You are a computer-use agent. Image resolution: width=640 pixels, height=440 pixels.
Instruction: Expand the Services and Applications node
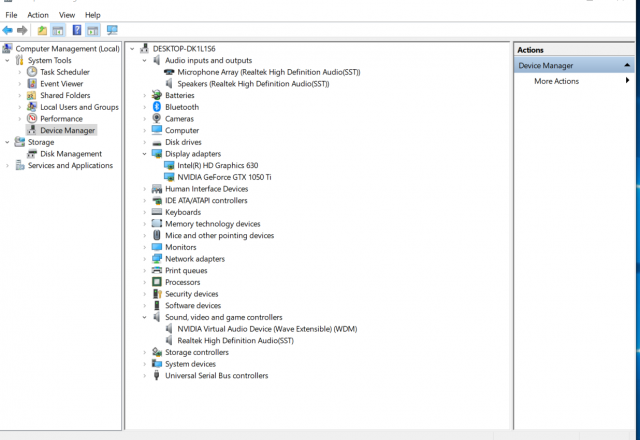click(x=8, y=166)
